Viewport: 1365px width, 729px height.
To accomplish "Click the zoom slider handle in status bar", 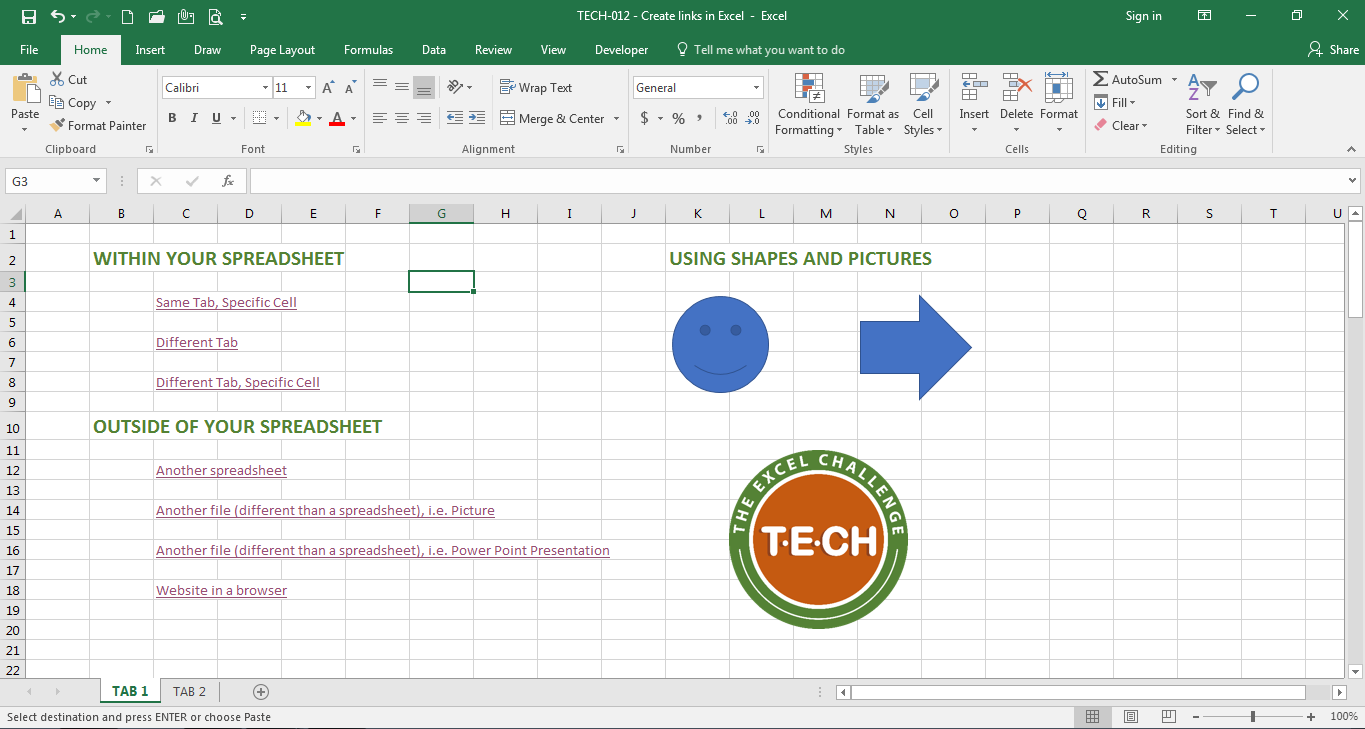I will [1253, 717].
